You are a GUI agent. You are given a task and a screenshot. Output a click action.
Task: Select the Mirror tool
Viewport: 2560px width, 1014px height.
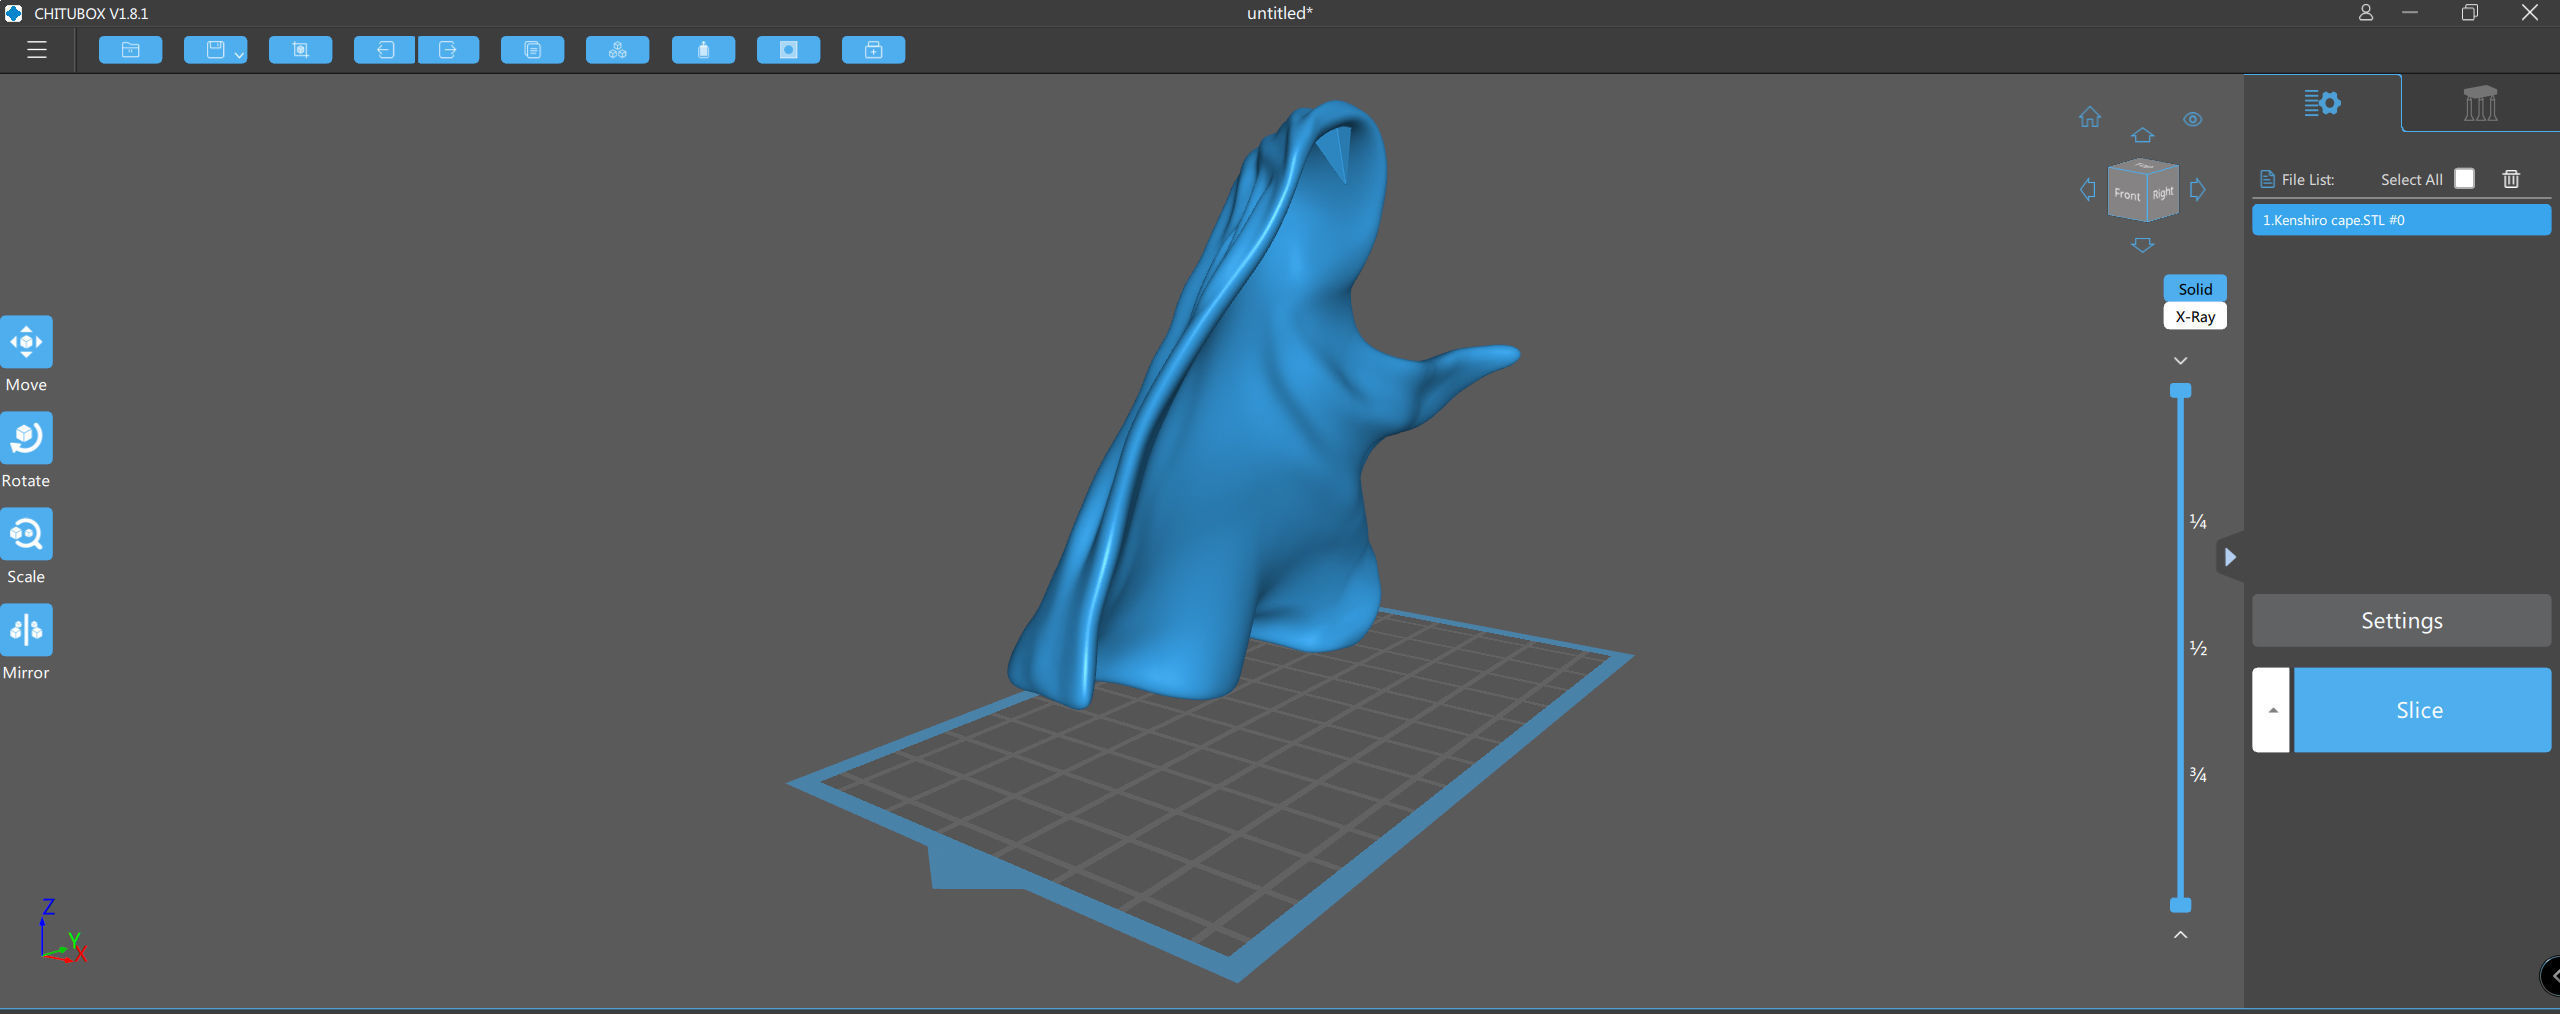26,630
